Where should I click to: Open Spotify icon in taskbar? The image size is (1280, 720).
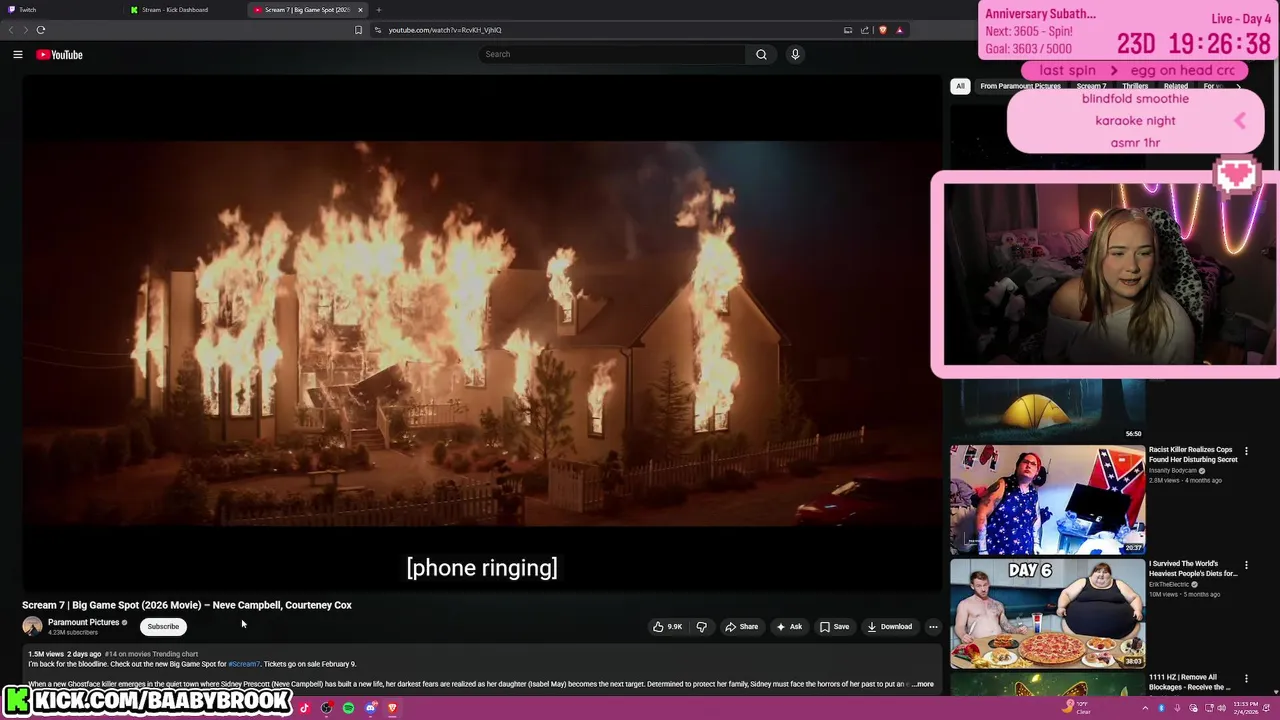click(x=348, y=708)
